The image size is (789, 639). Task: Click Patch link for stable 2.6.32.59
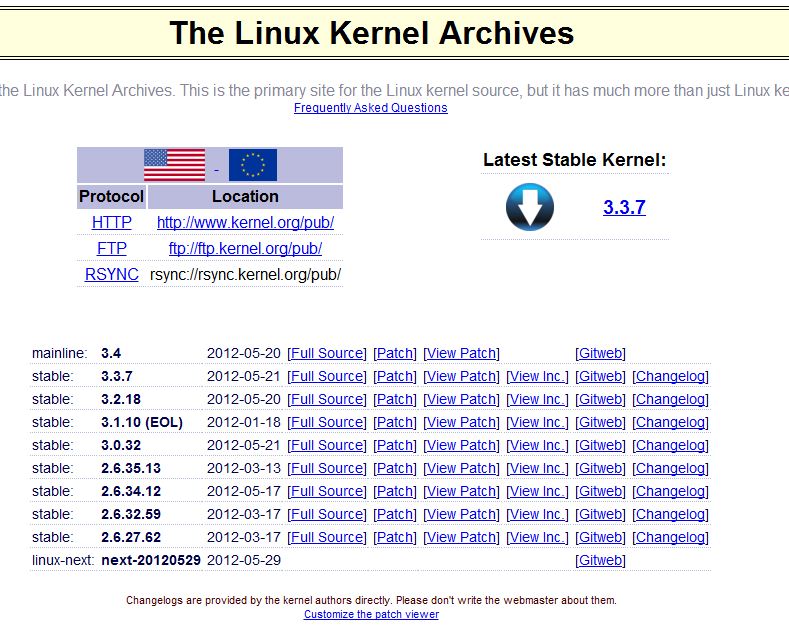(395, 514)
